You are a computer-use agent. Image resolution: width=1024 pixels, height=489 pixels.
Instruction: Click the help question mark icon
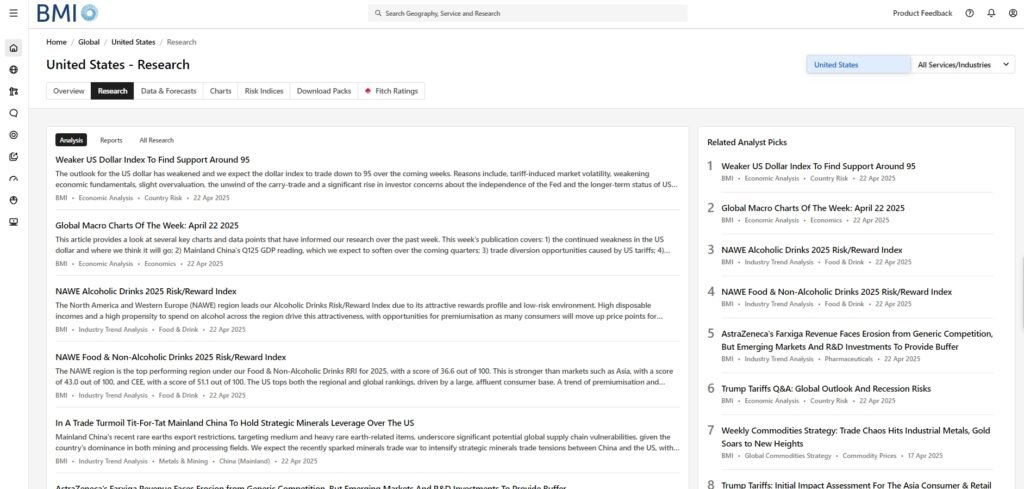(x=969, y=13)
